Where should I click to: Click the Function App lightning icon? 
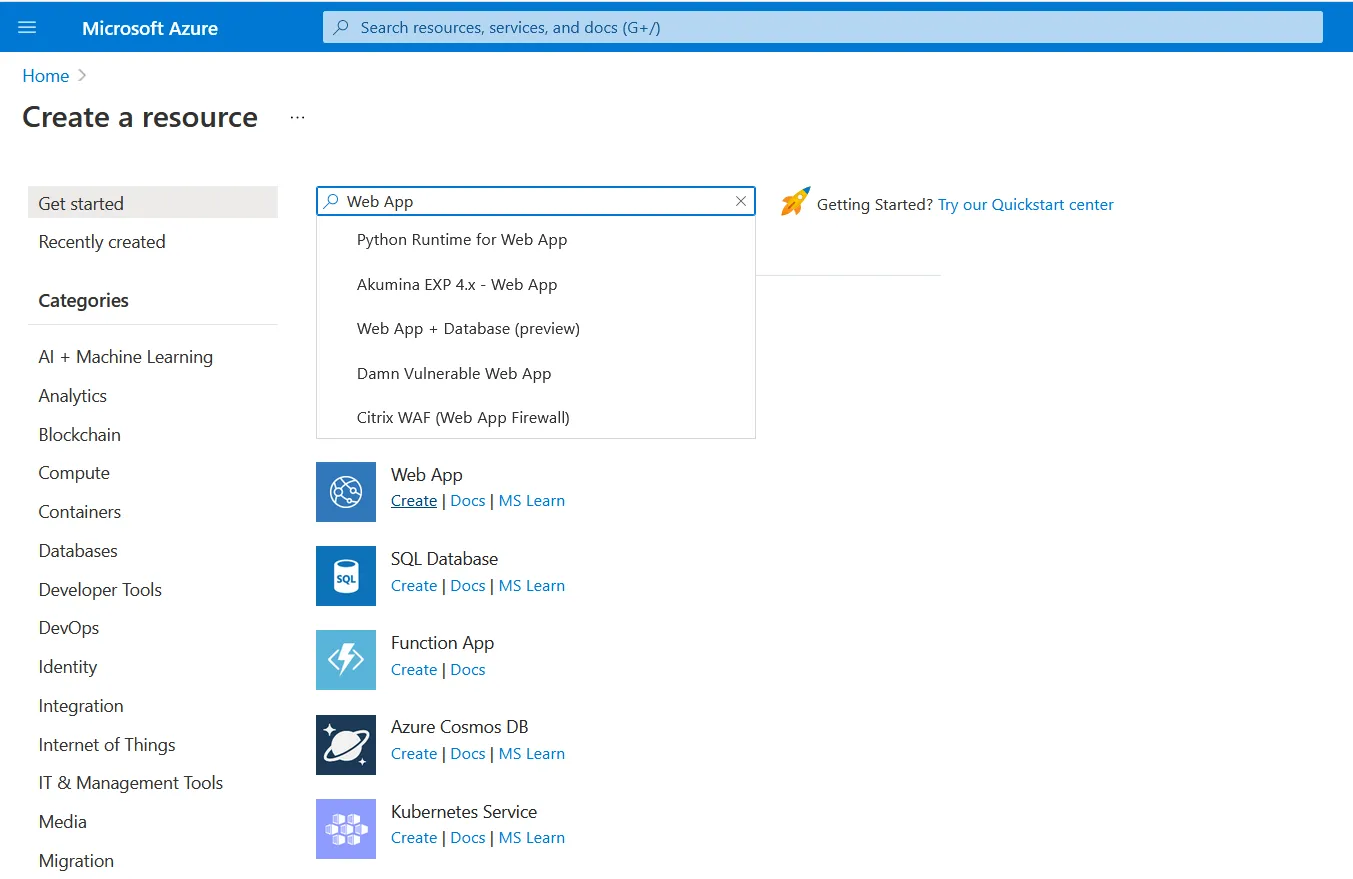tap(345, 659)
